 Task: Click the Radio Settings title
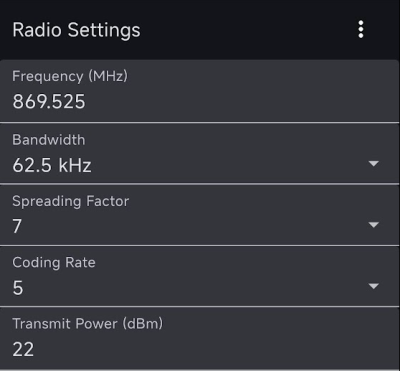pos(76,30)
